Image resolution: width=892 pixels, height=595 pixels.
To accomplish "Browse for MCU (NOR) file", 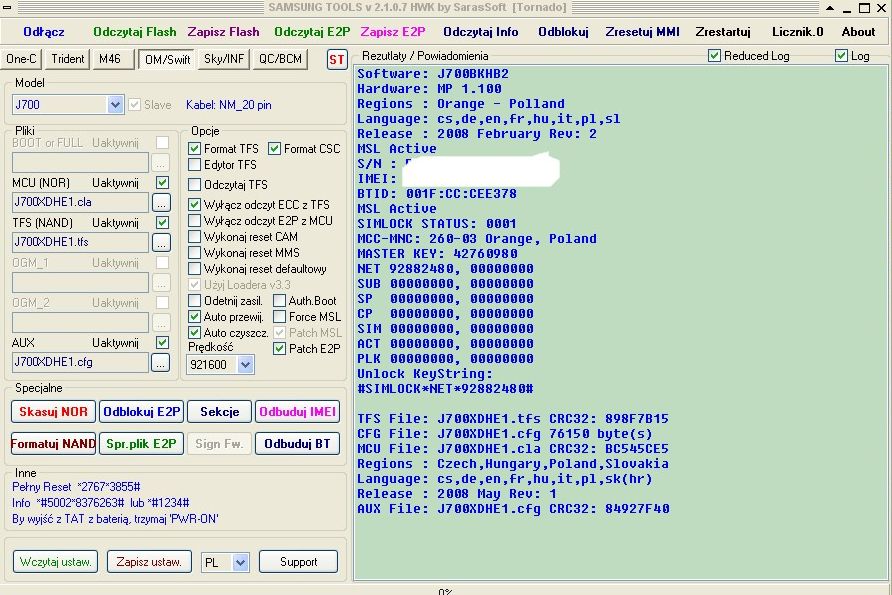I will [x=161, y=202].
